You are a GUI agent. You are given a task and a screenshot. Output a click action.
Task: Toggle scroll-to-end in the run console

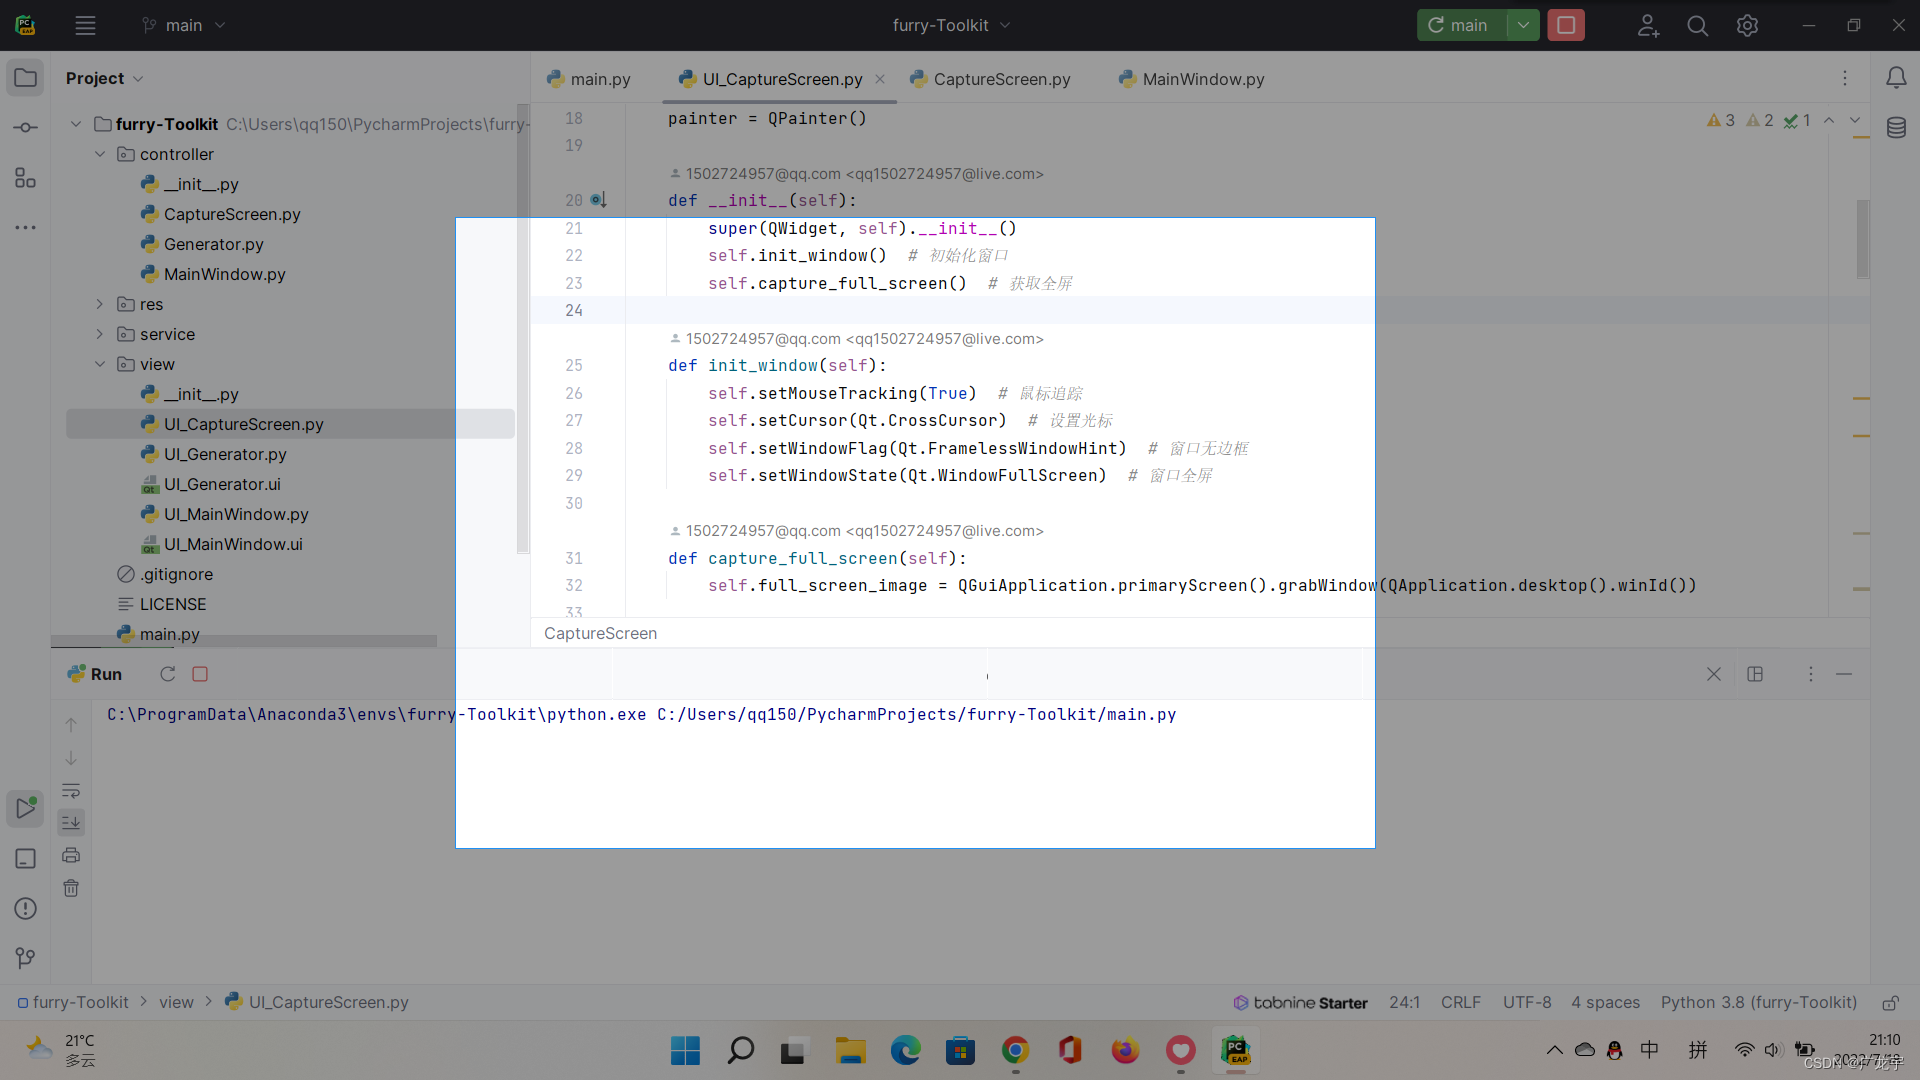70,822
